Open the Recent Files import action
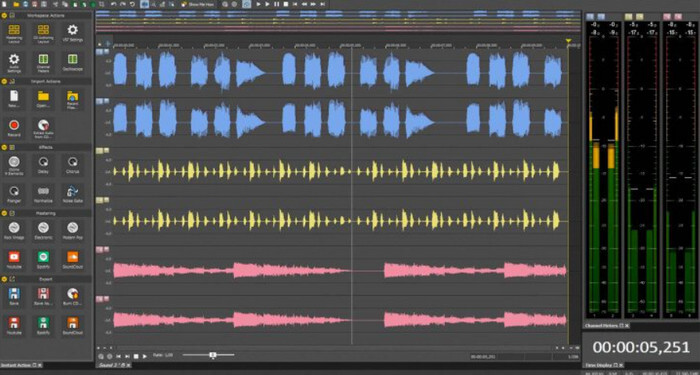Viewport: 700px width, 375px height. [72, 99]
